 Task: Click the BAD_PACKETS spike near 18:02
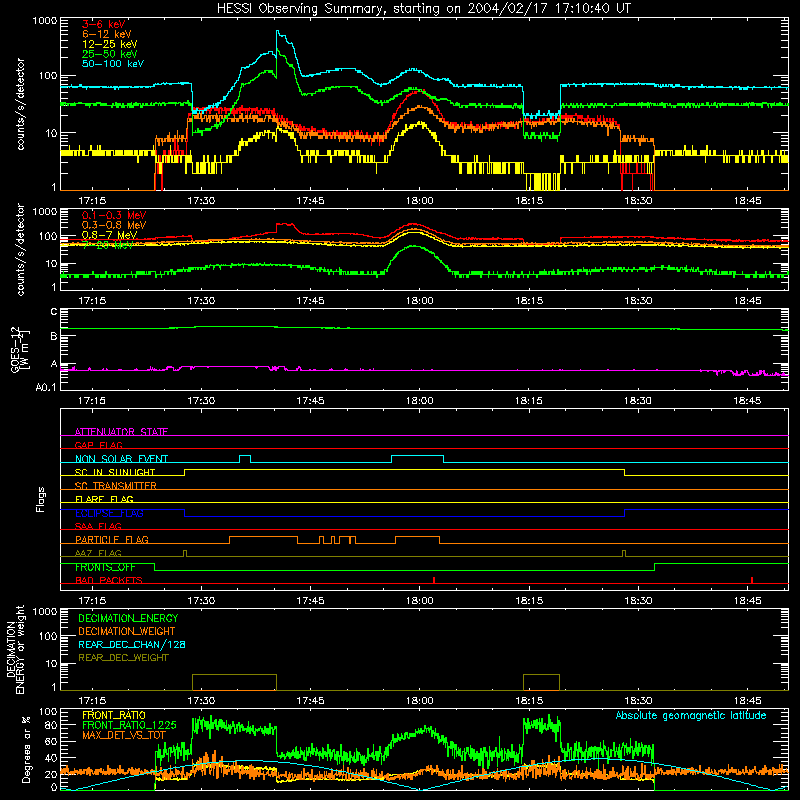(x=434, y=580)
